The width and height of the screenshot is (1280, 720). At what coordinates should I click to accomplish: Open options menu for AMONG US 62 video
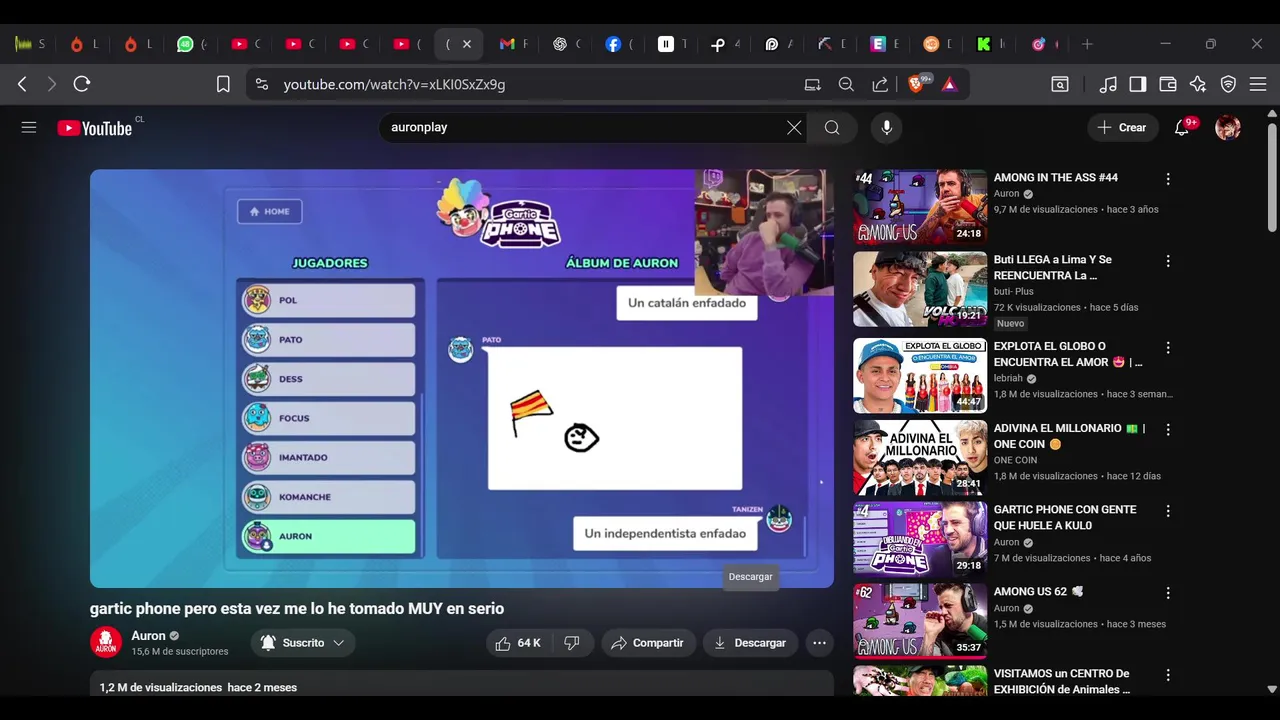point(1168,593)
